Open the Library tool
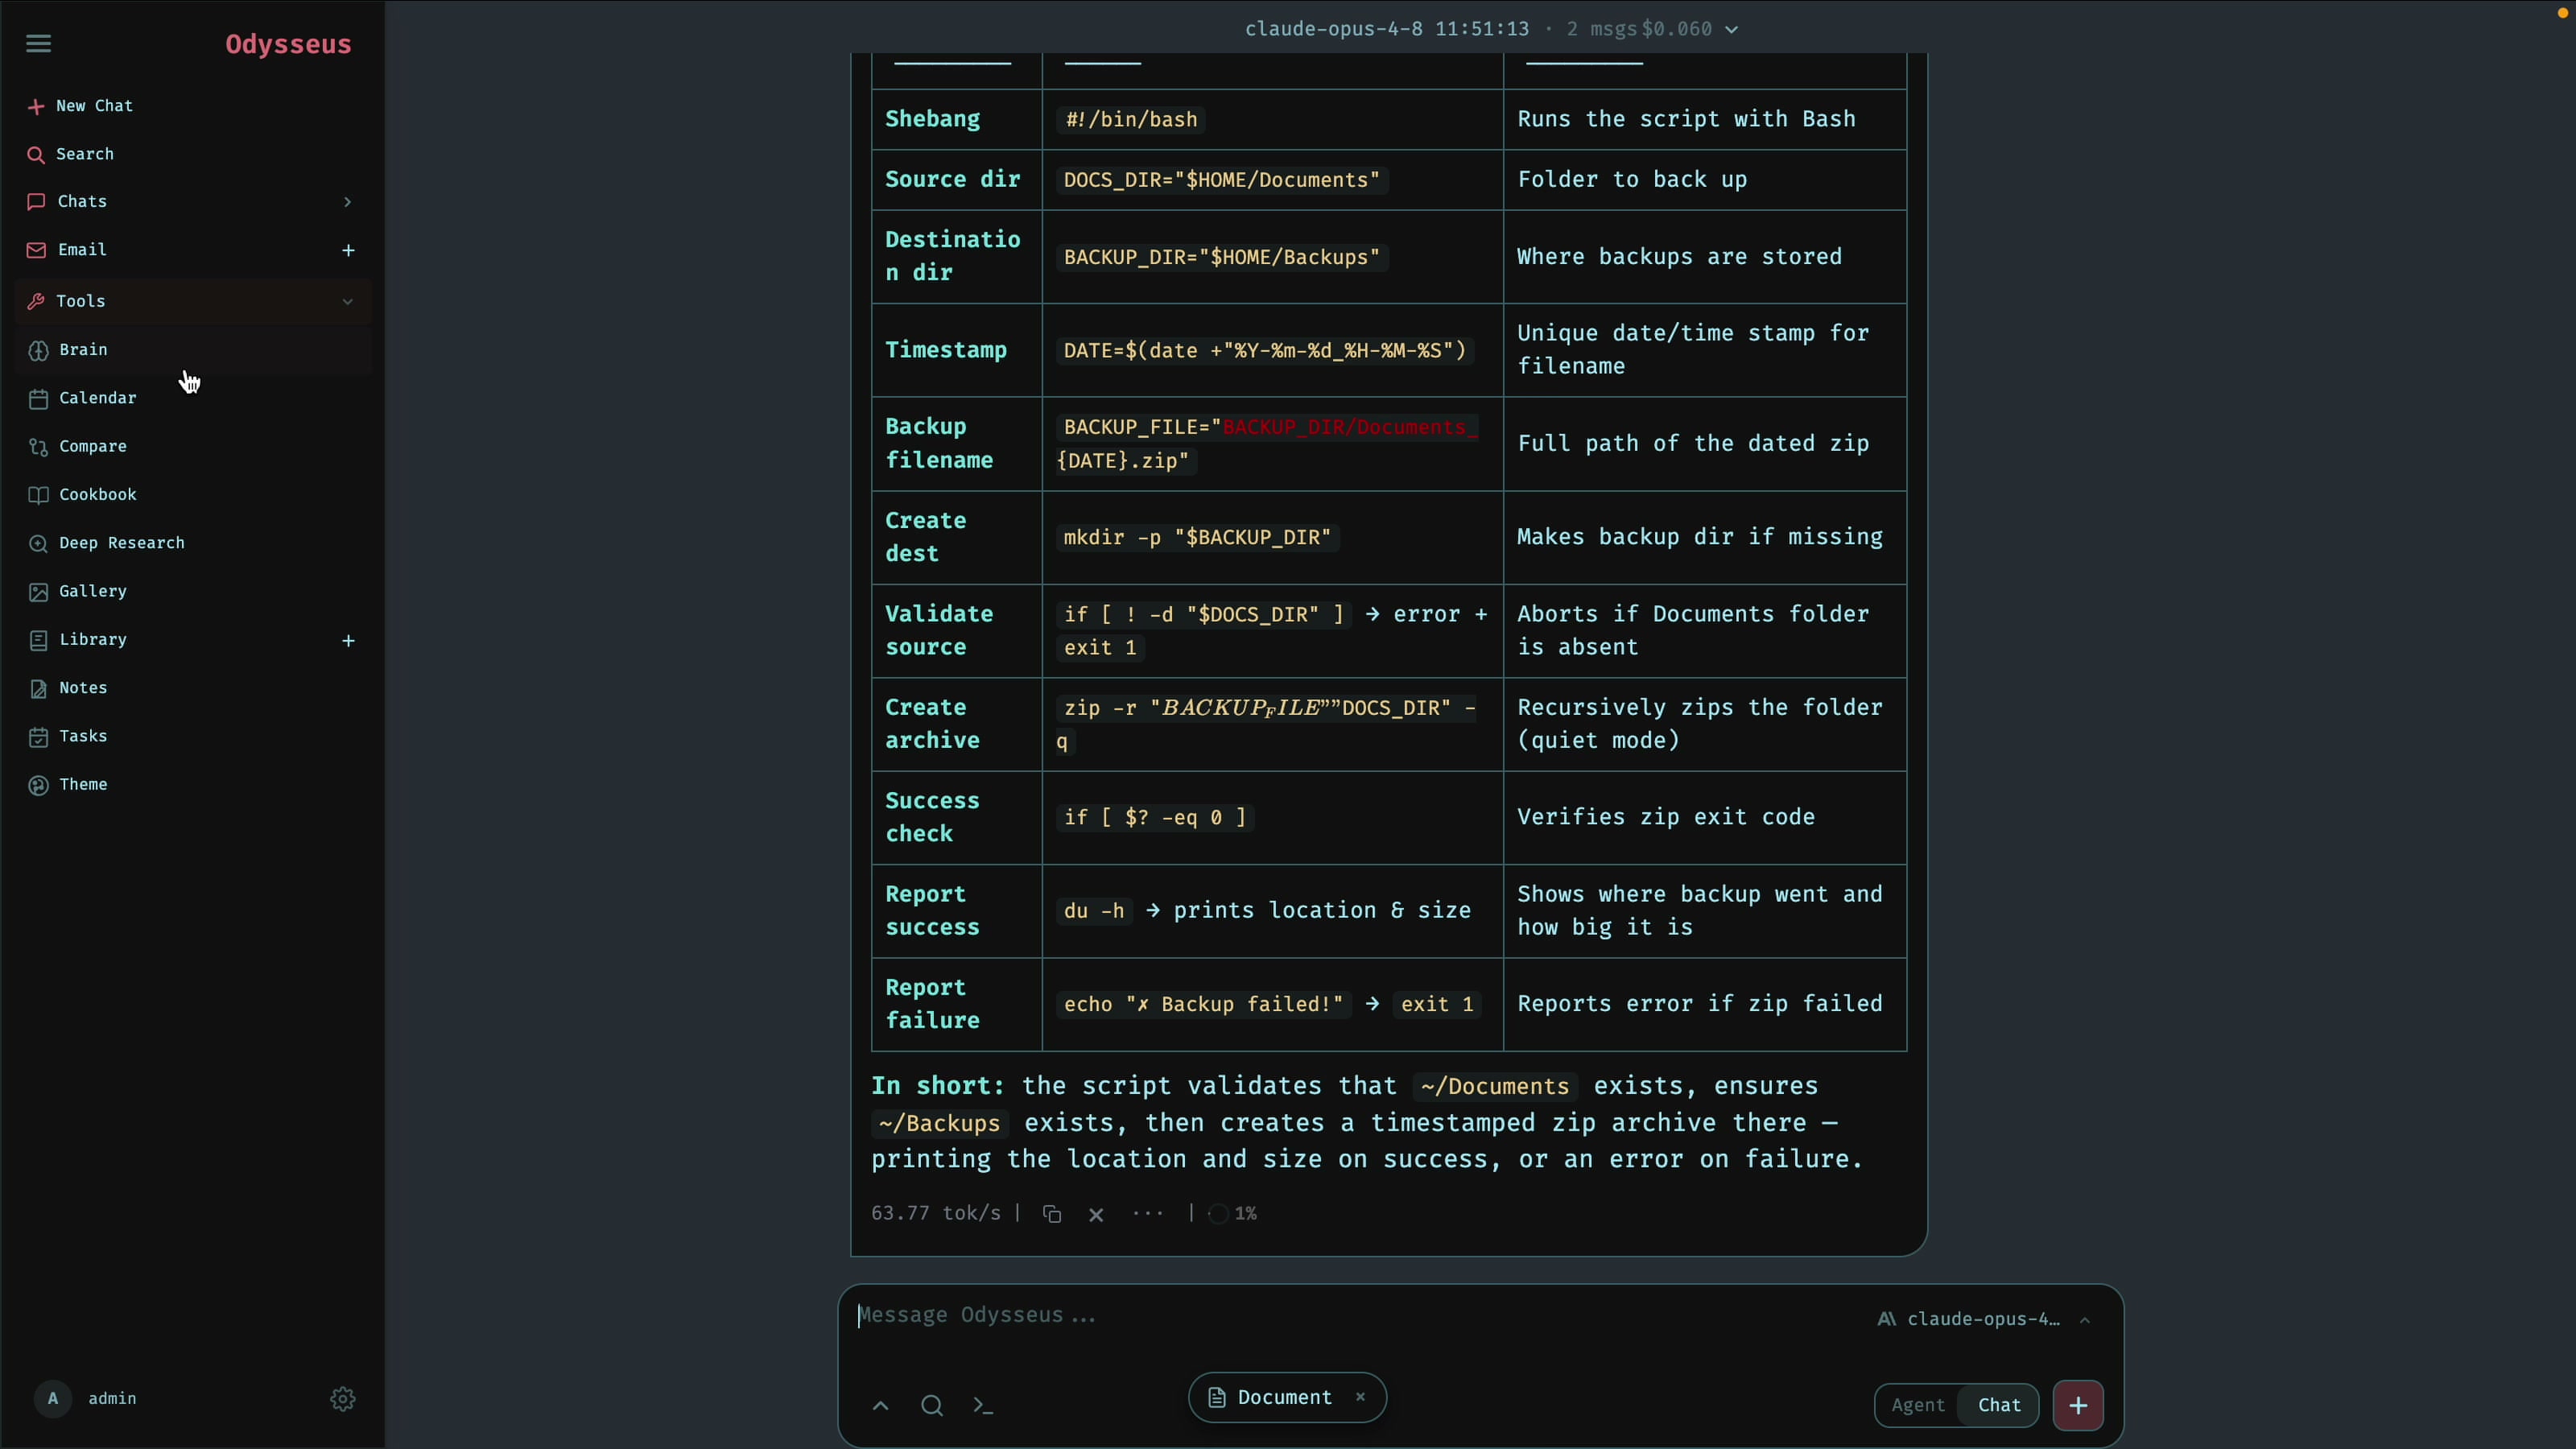 click(x=92, y=639)
